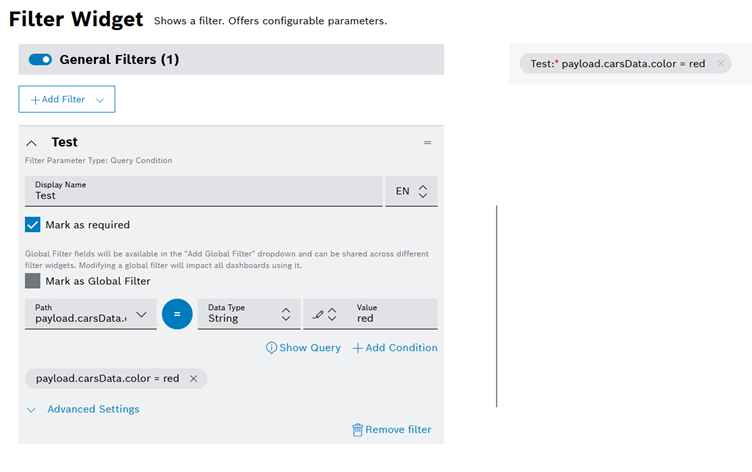The height and width of the screenshot is (472, 752).
Task: Click the drag handle on Test filter
Action: 427,143
